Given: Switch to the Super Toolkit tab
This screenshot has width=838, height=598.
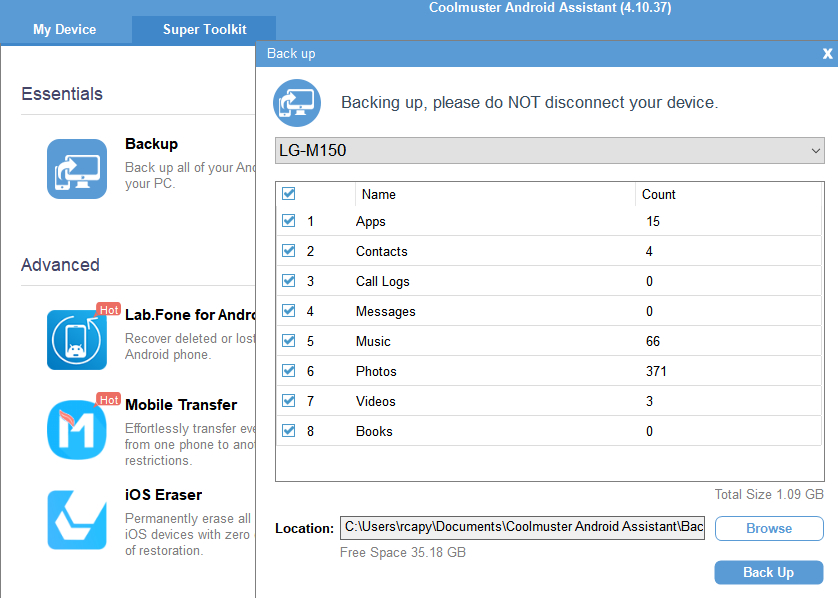Looking at the screenshot, I should [x=204, y=29].
